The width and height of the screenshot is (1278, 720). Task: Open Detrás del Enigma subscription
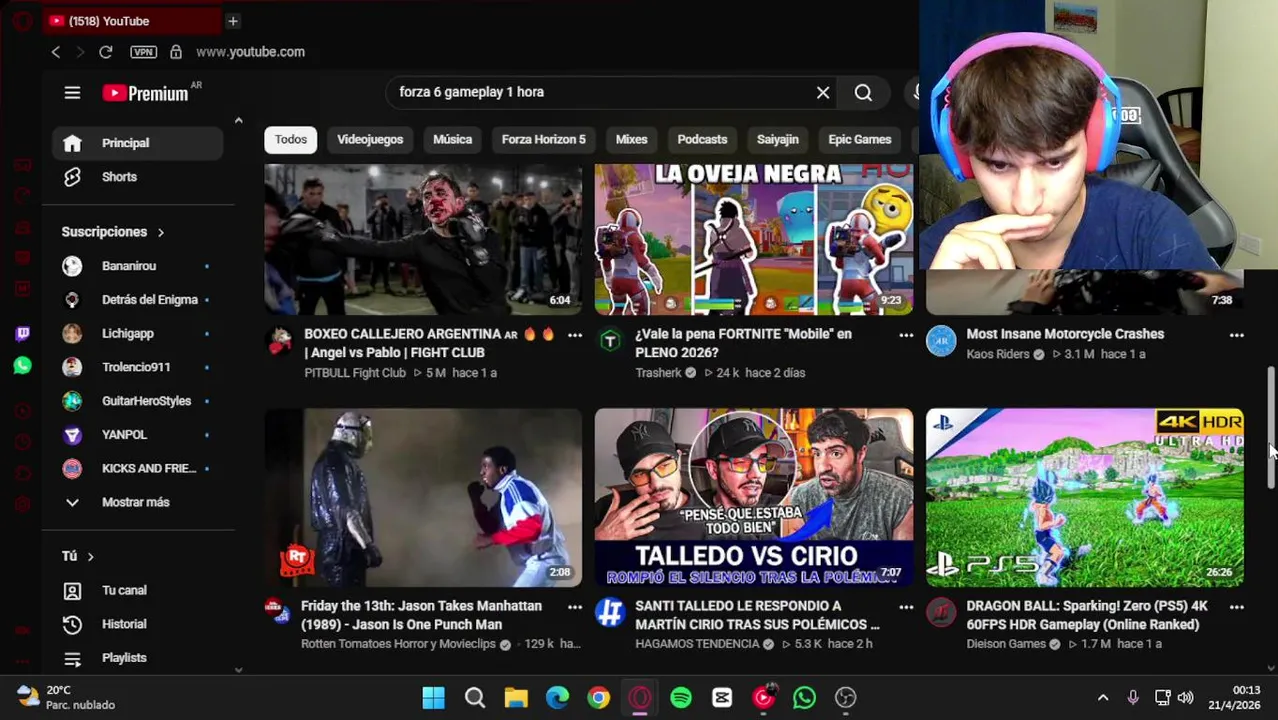[138, 300]
